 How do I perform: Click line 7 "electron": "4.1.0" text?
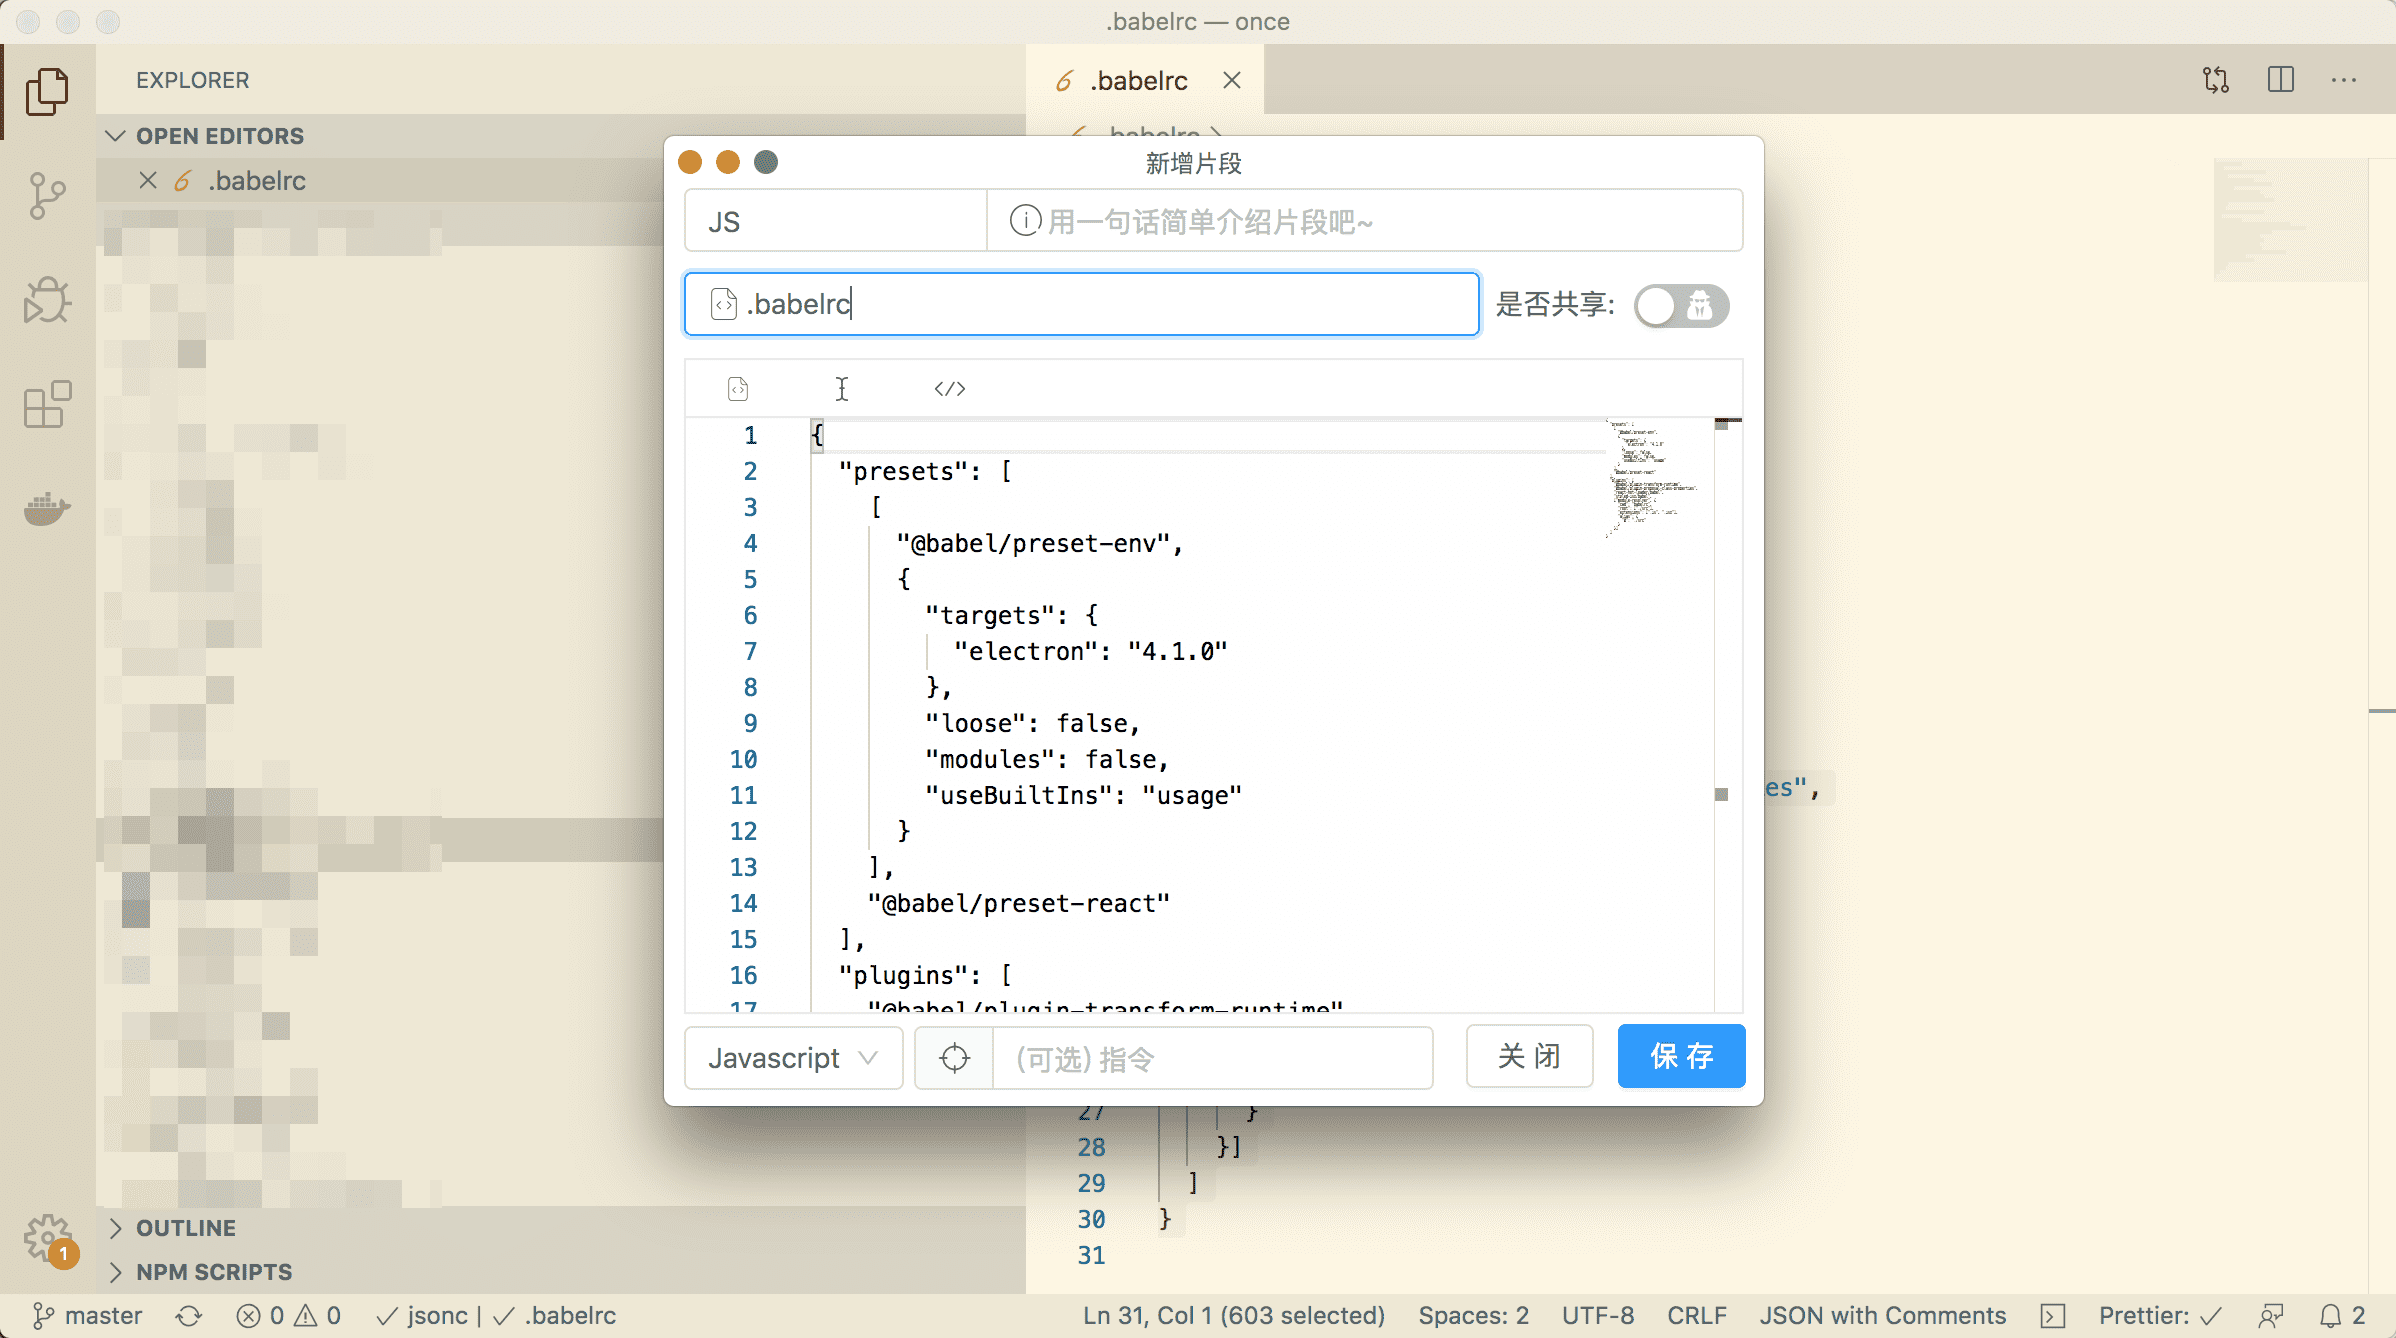point(1090,651)
